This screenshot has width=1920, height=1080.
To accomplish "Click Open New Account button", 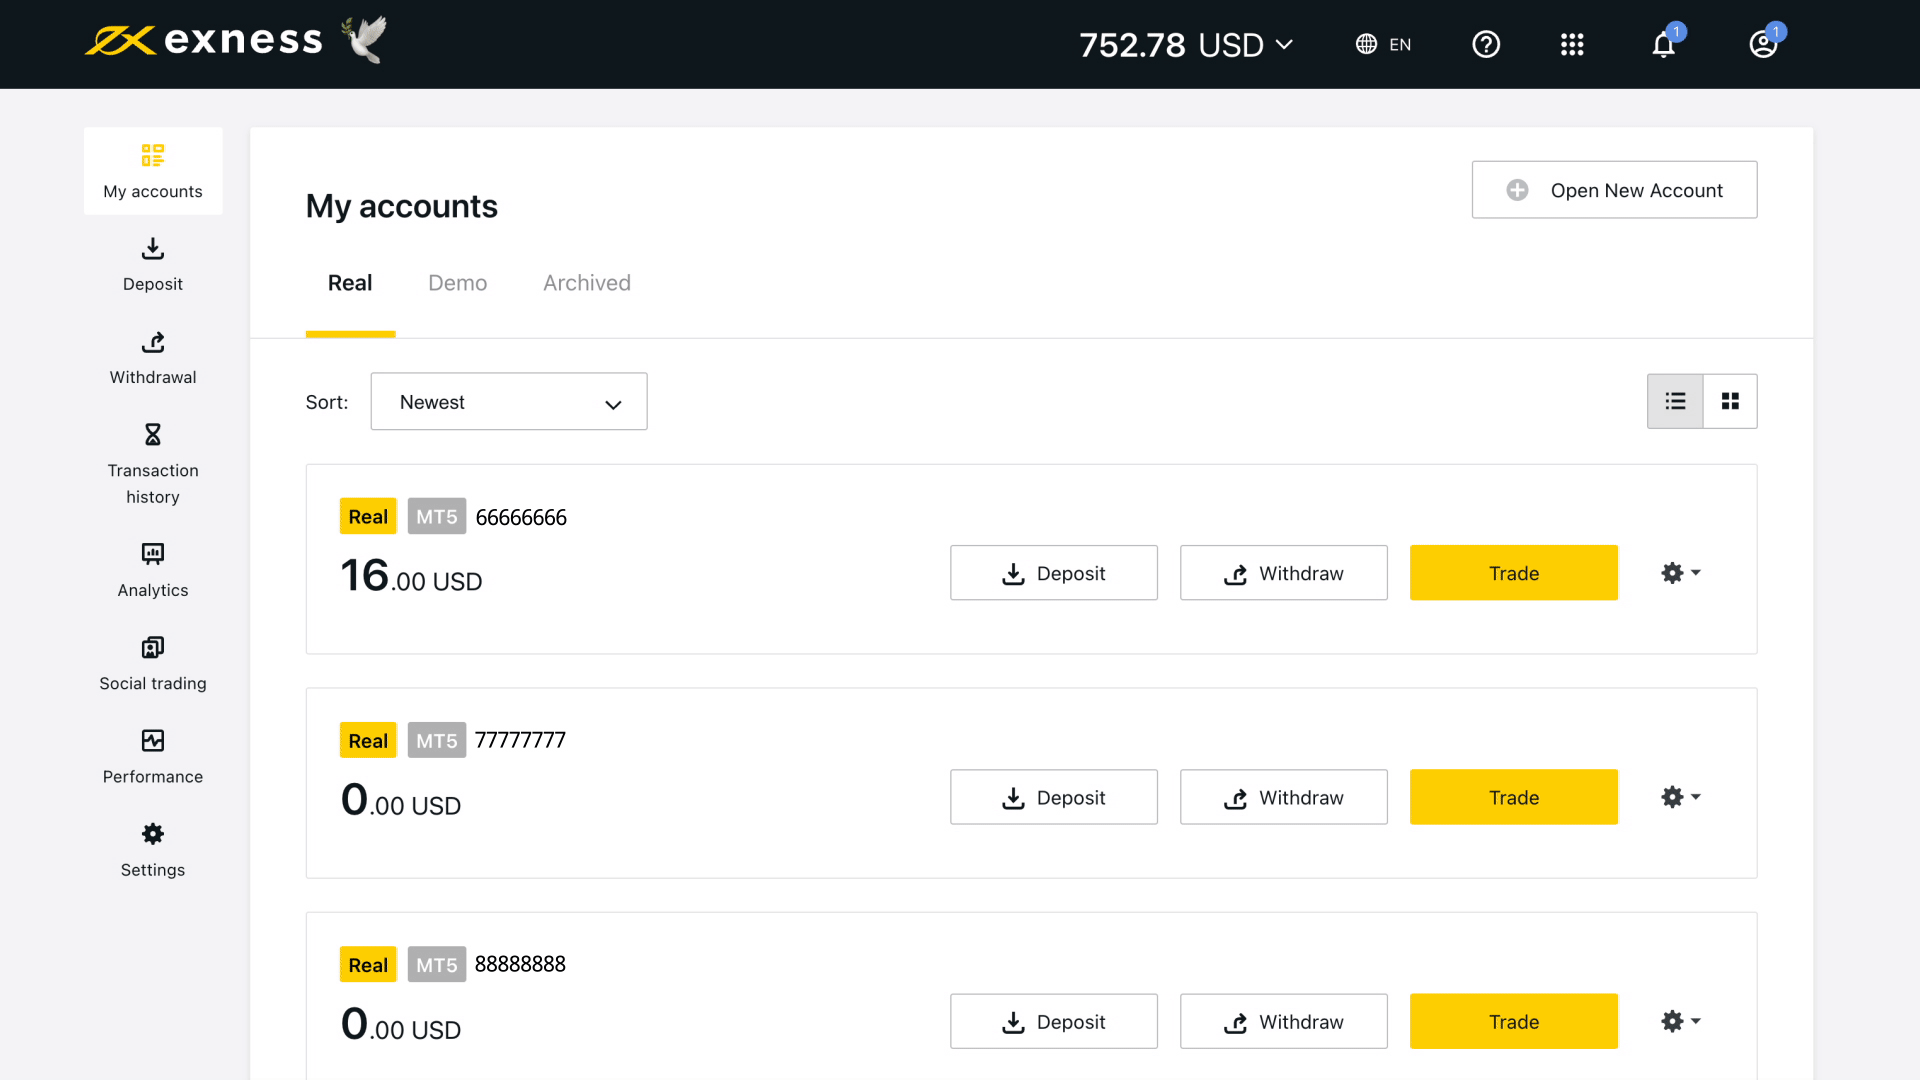I will [1614, 190].
